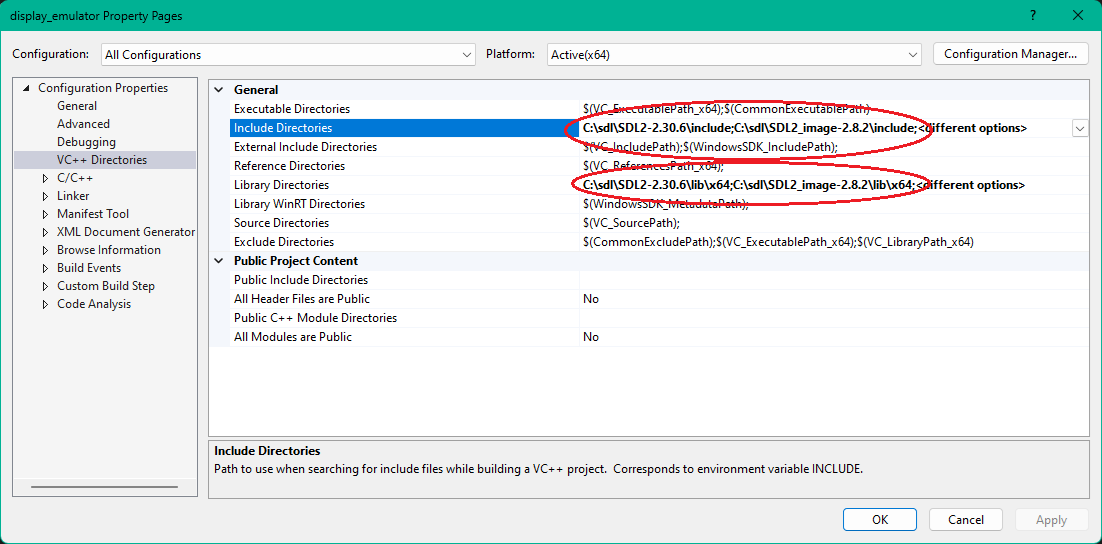Viewport: 1102px width, 544px height.
Task: Expand the Code Analysis node
Action: tap(45, 304)
